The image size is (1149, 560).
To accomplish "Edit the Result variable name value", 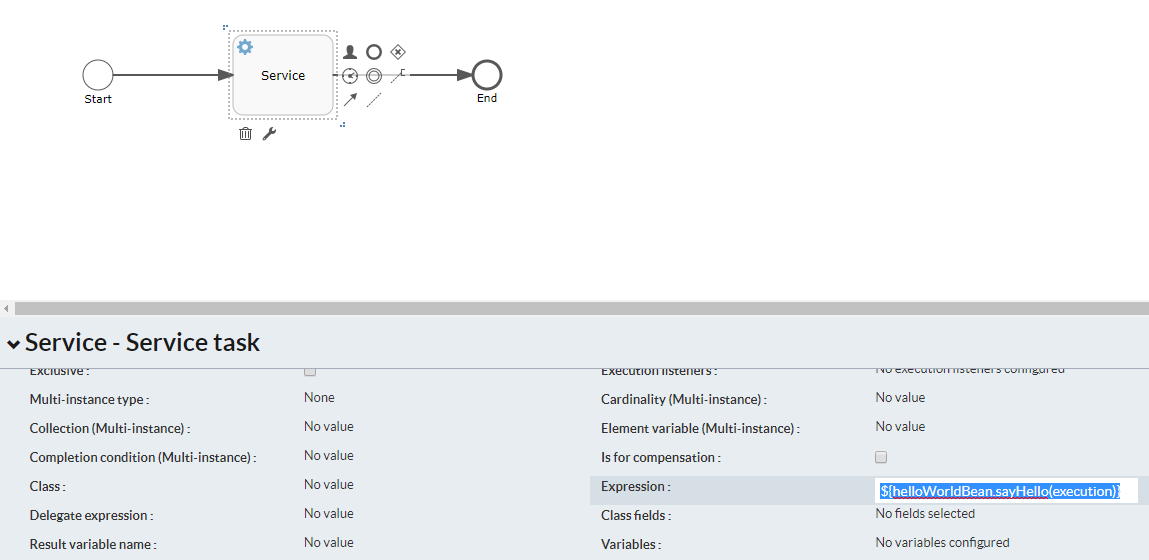I will click(329, 542).
